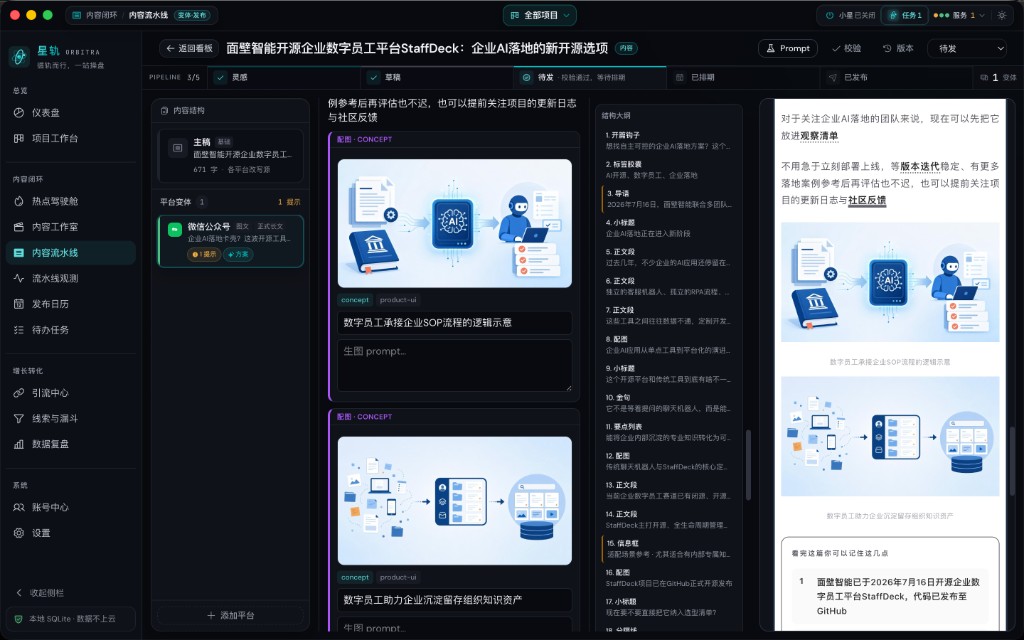Image resolution: width=1024 pixels, height=640 pixels.
Task: Open 线索与漏斗 funnel in sidebar
Action: tap(71, 418)
